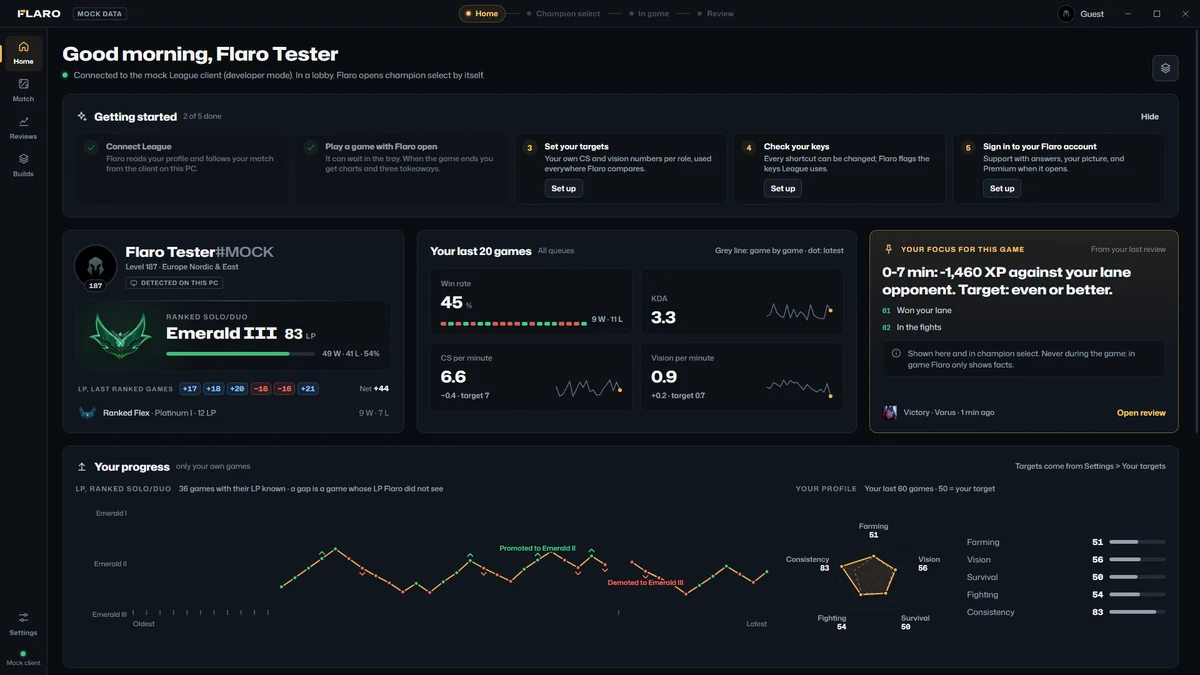Click the Farming score bar
The image size is (1200, 675).
pos(1137,542)
